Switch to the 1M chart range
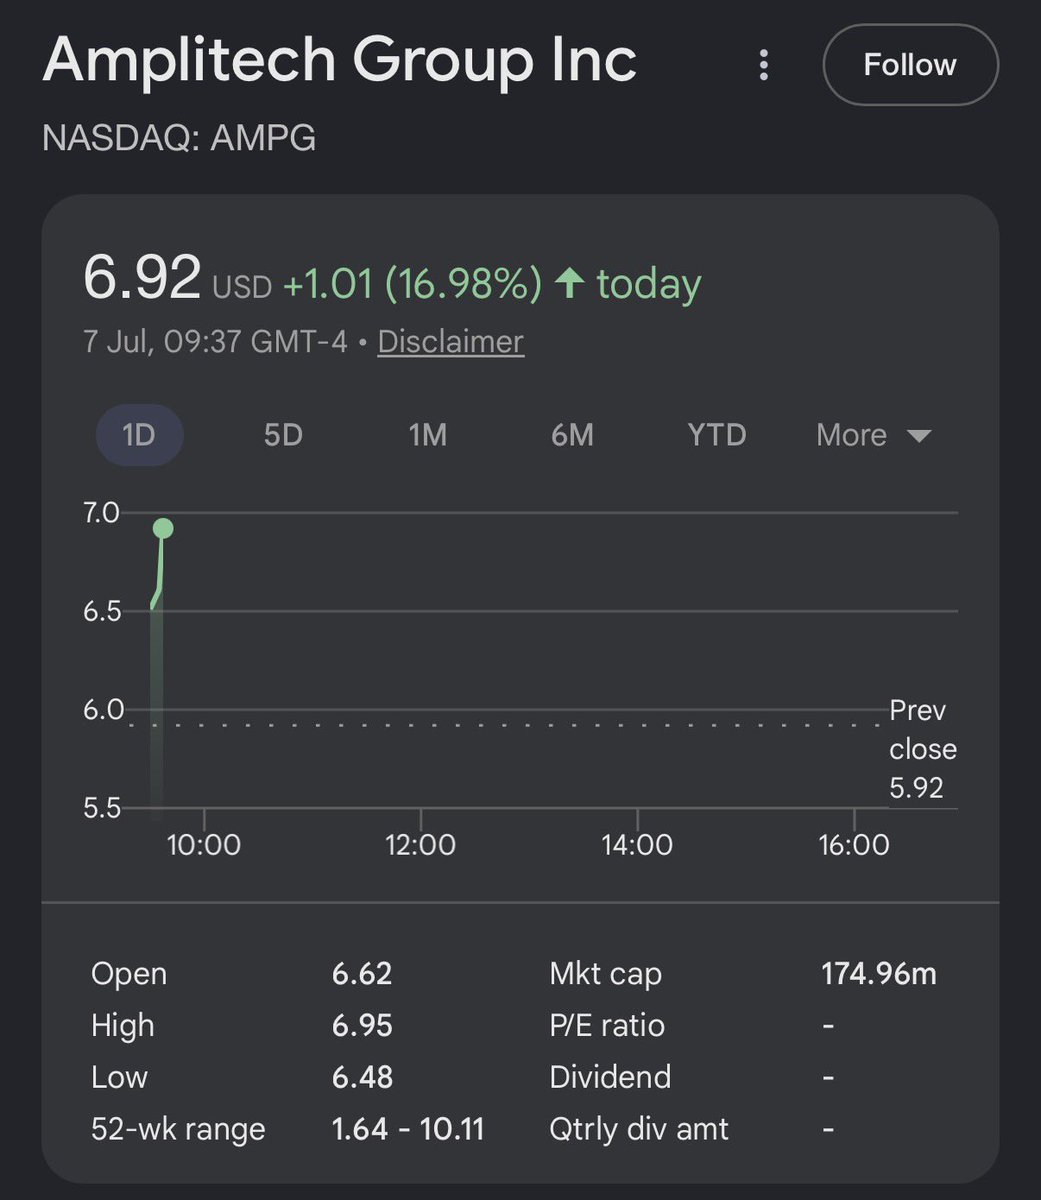Image resolution: width=1041 pixels, height=1200 pixels. click(428, 435)
